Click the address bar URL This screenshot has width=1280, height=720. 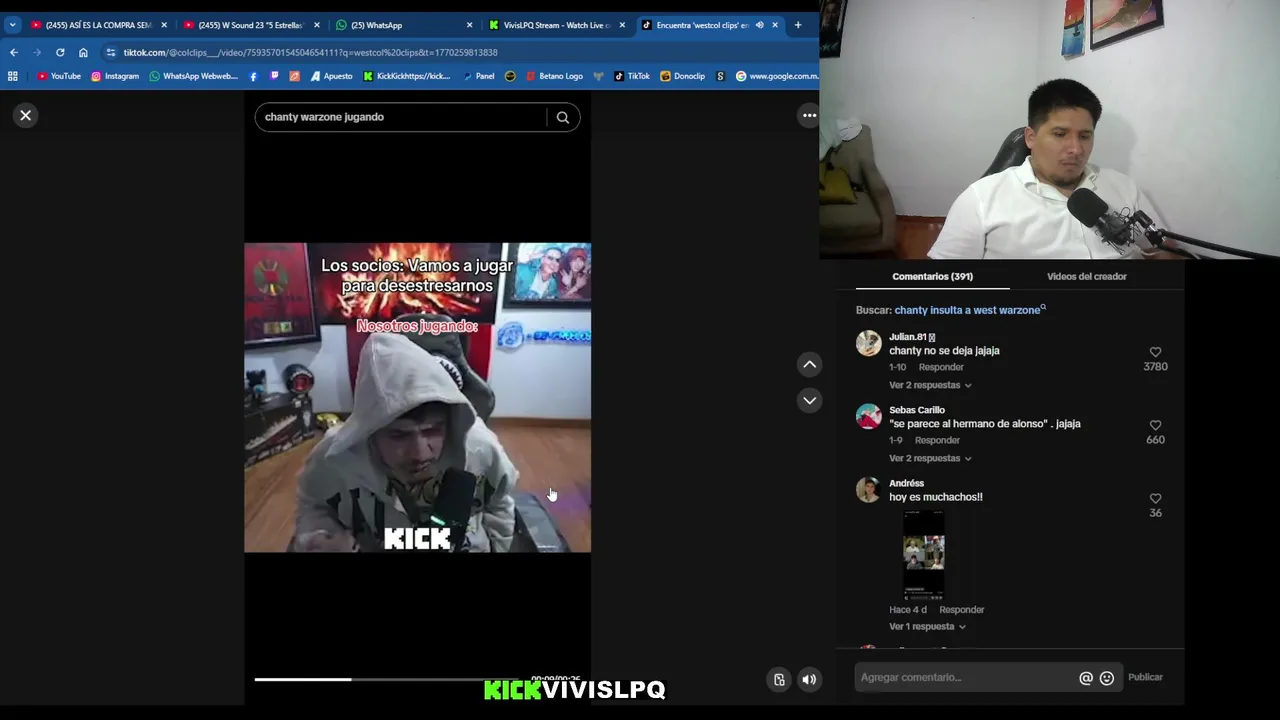(x=310, y=52)
